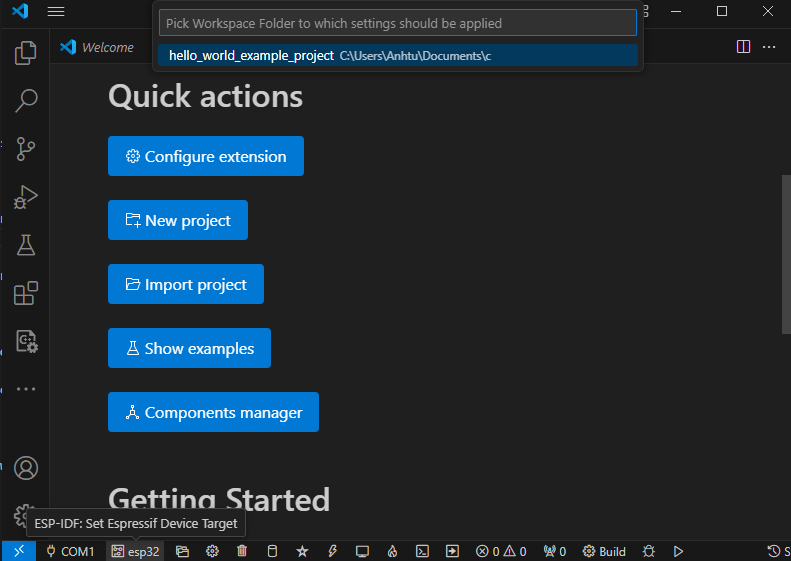The image size is (791, 561).
Task: Open Run and Debug view
Action: [x=25, y=197]
